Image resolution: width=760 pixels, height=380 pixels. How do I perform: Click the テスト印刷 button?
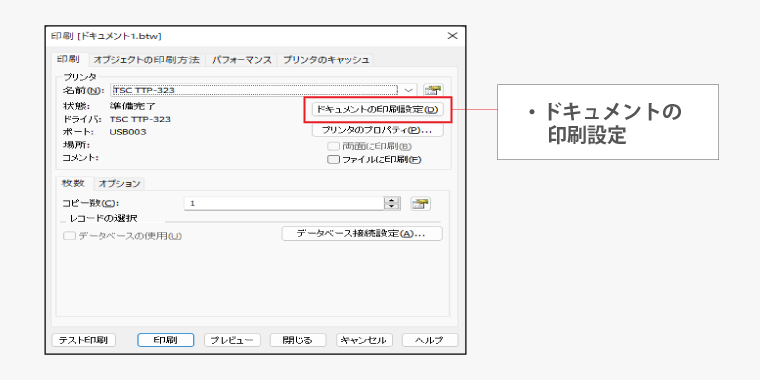[83, 340]
